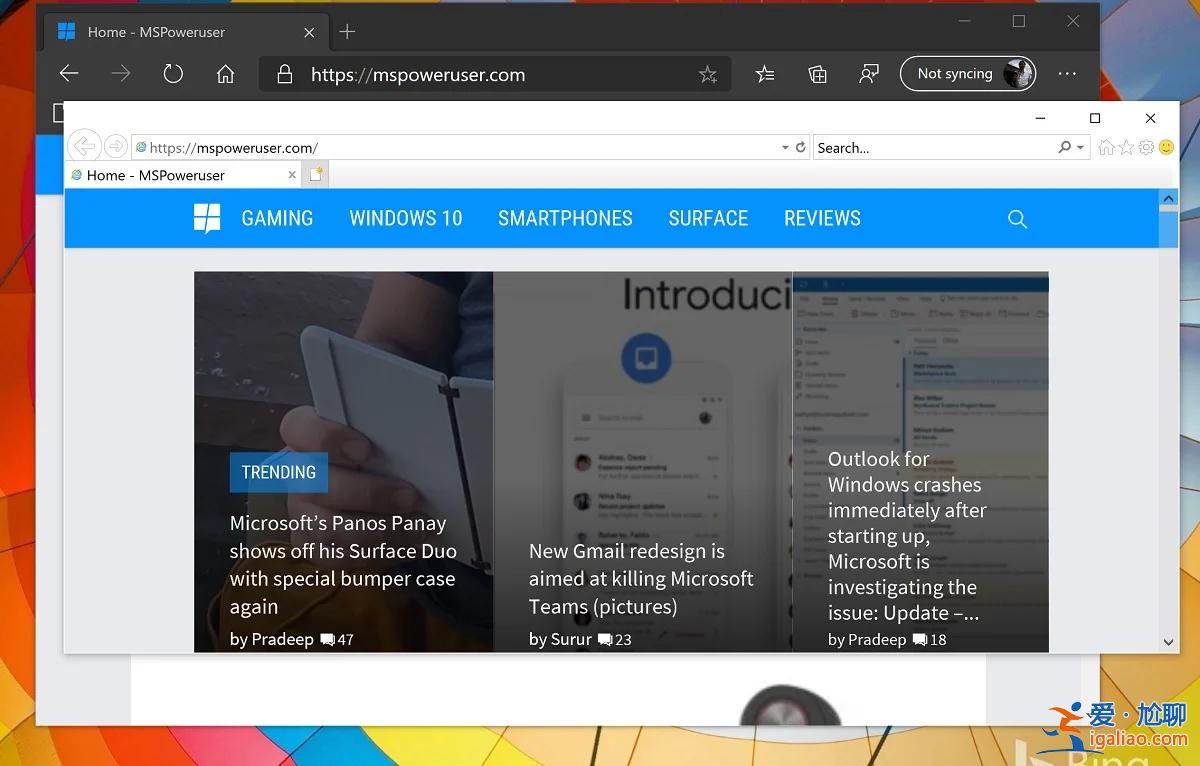
Task: Open Internet Explorer Settings via gear icon
Action: [1146, 147]
